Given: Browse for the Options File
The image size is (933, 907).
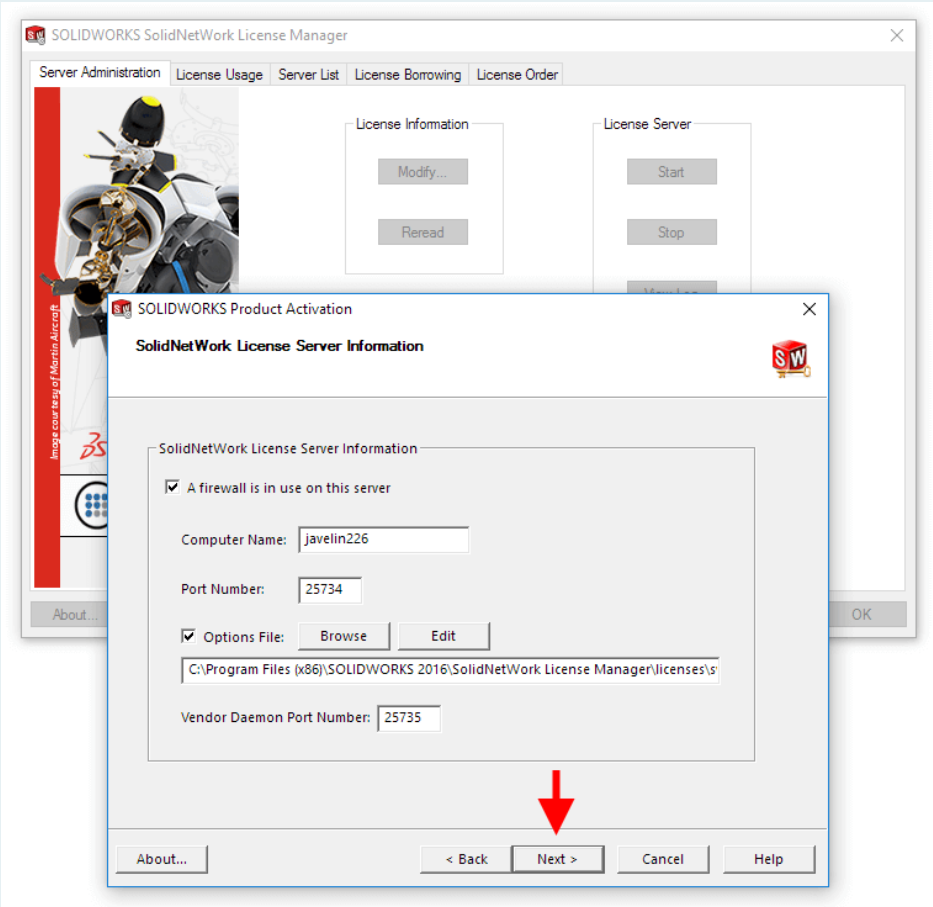Looking at the screenshot, I should [x=344, y=636].
